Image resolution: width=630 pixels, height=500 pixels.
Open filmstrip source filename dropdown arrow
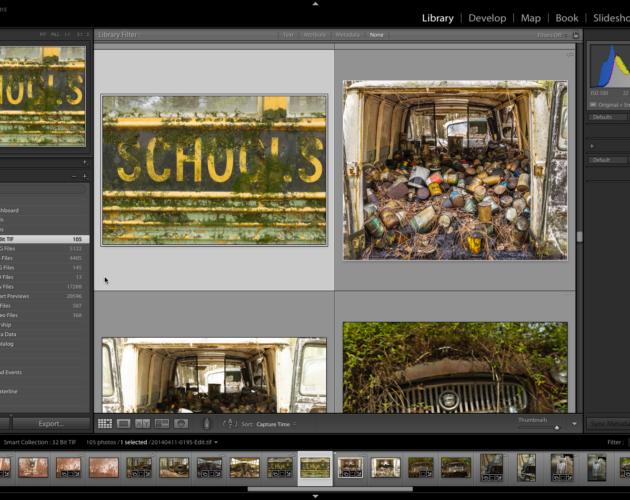(x=216, y=442)
